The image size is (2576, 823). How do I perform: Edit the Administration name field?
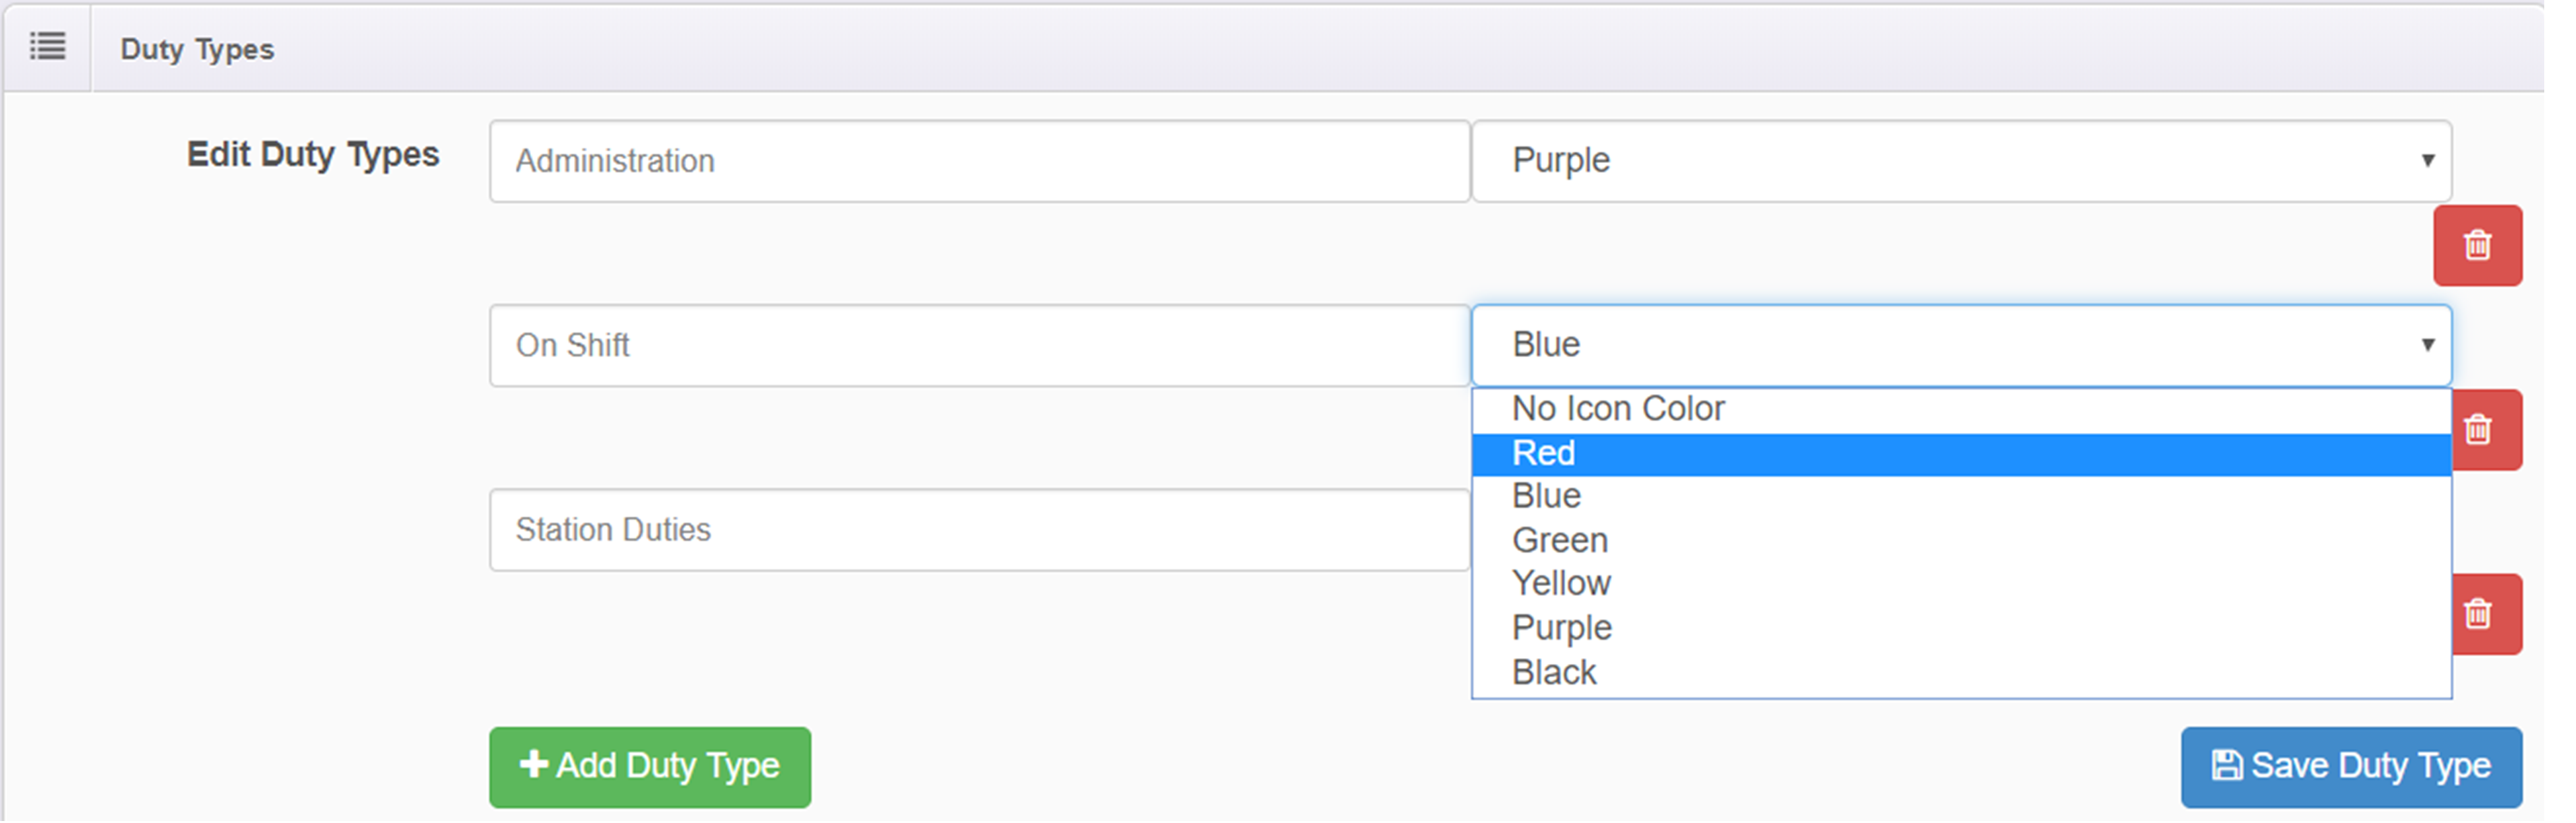coord(978,161)
